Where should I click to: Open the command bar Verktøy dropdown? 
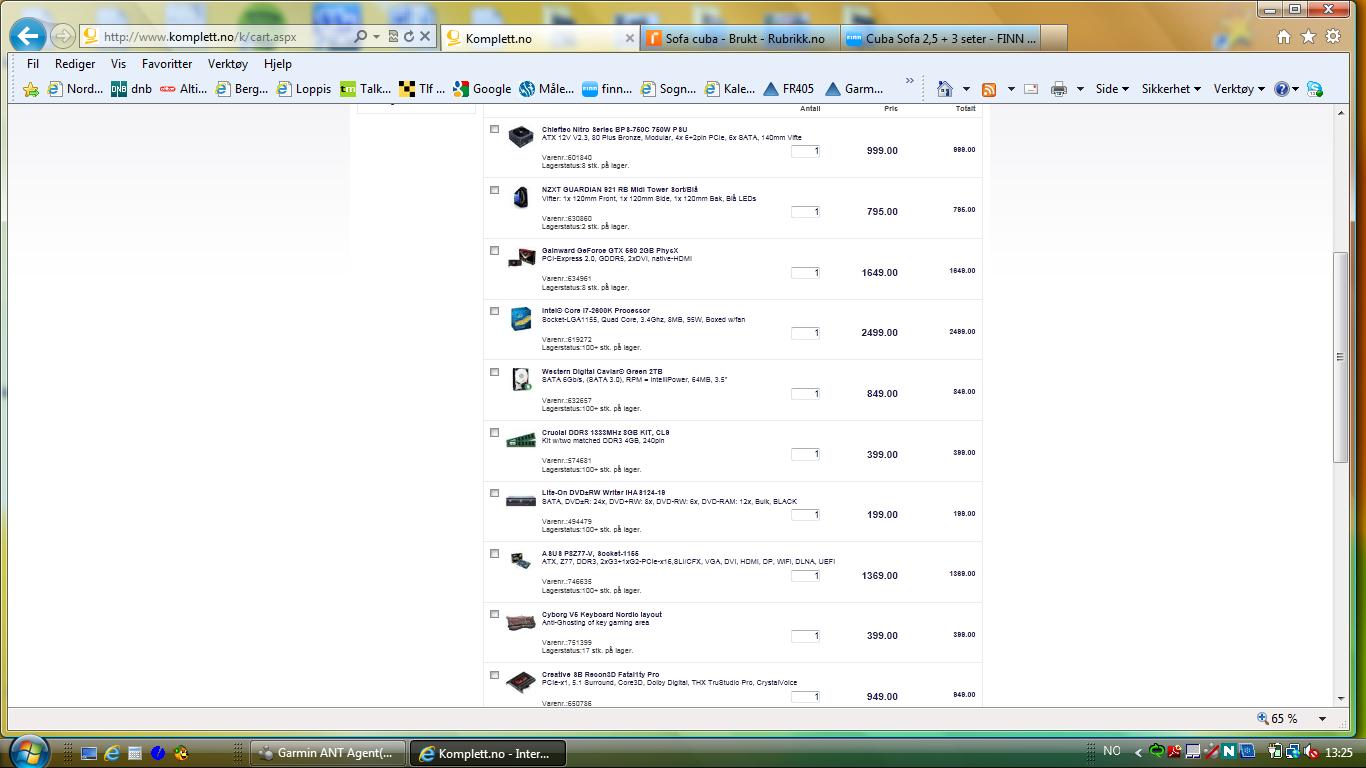1239,89
